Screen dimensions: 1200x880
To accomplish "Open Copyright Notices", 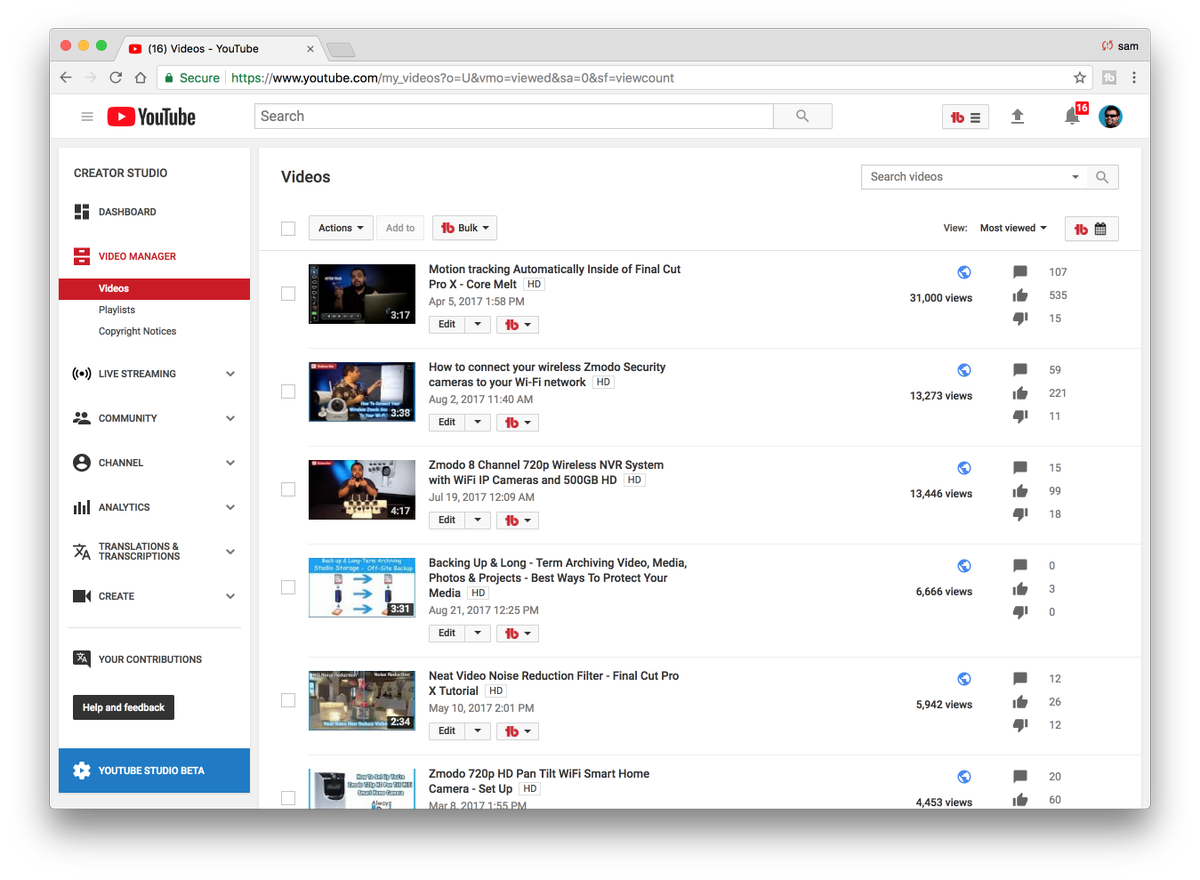I will pos(137,331).
